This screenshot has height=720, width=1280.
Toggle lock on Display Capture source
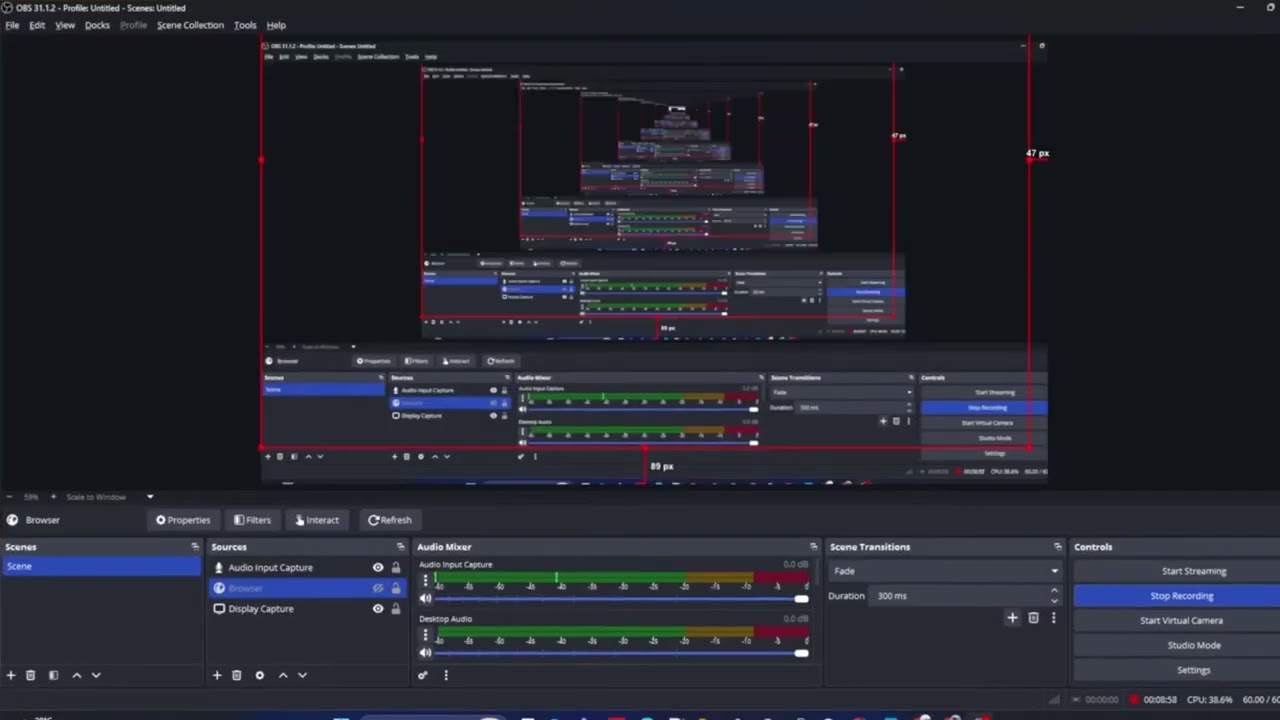396,609
